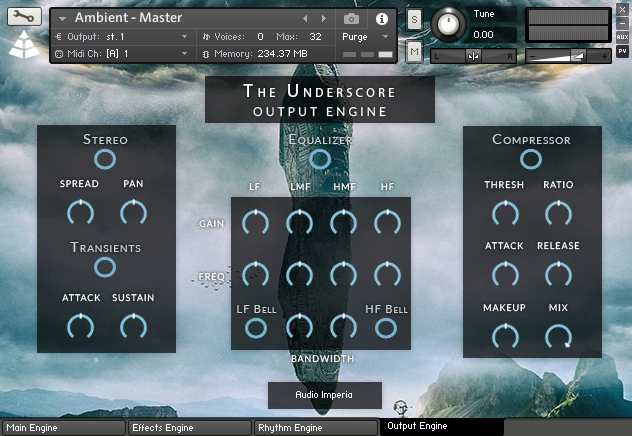Click the Transients Attack knob
Image resolution: width=632 pixels, height=436 pixels.
(x=81, y=326)
